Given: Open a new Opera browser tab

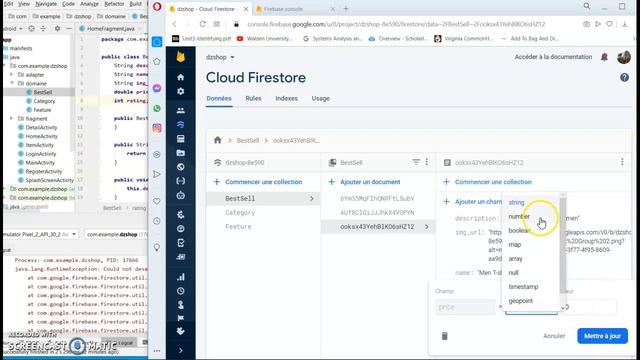Looking at the screenshot, I should pyautogui.click(x=346, y=9).
